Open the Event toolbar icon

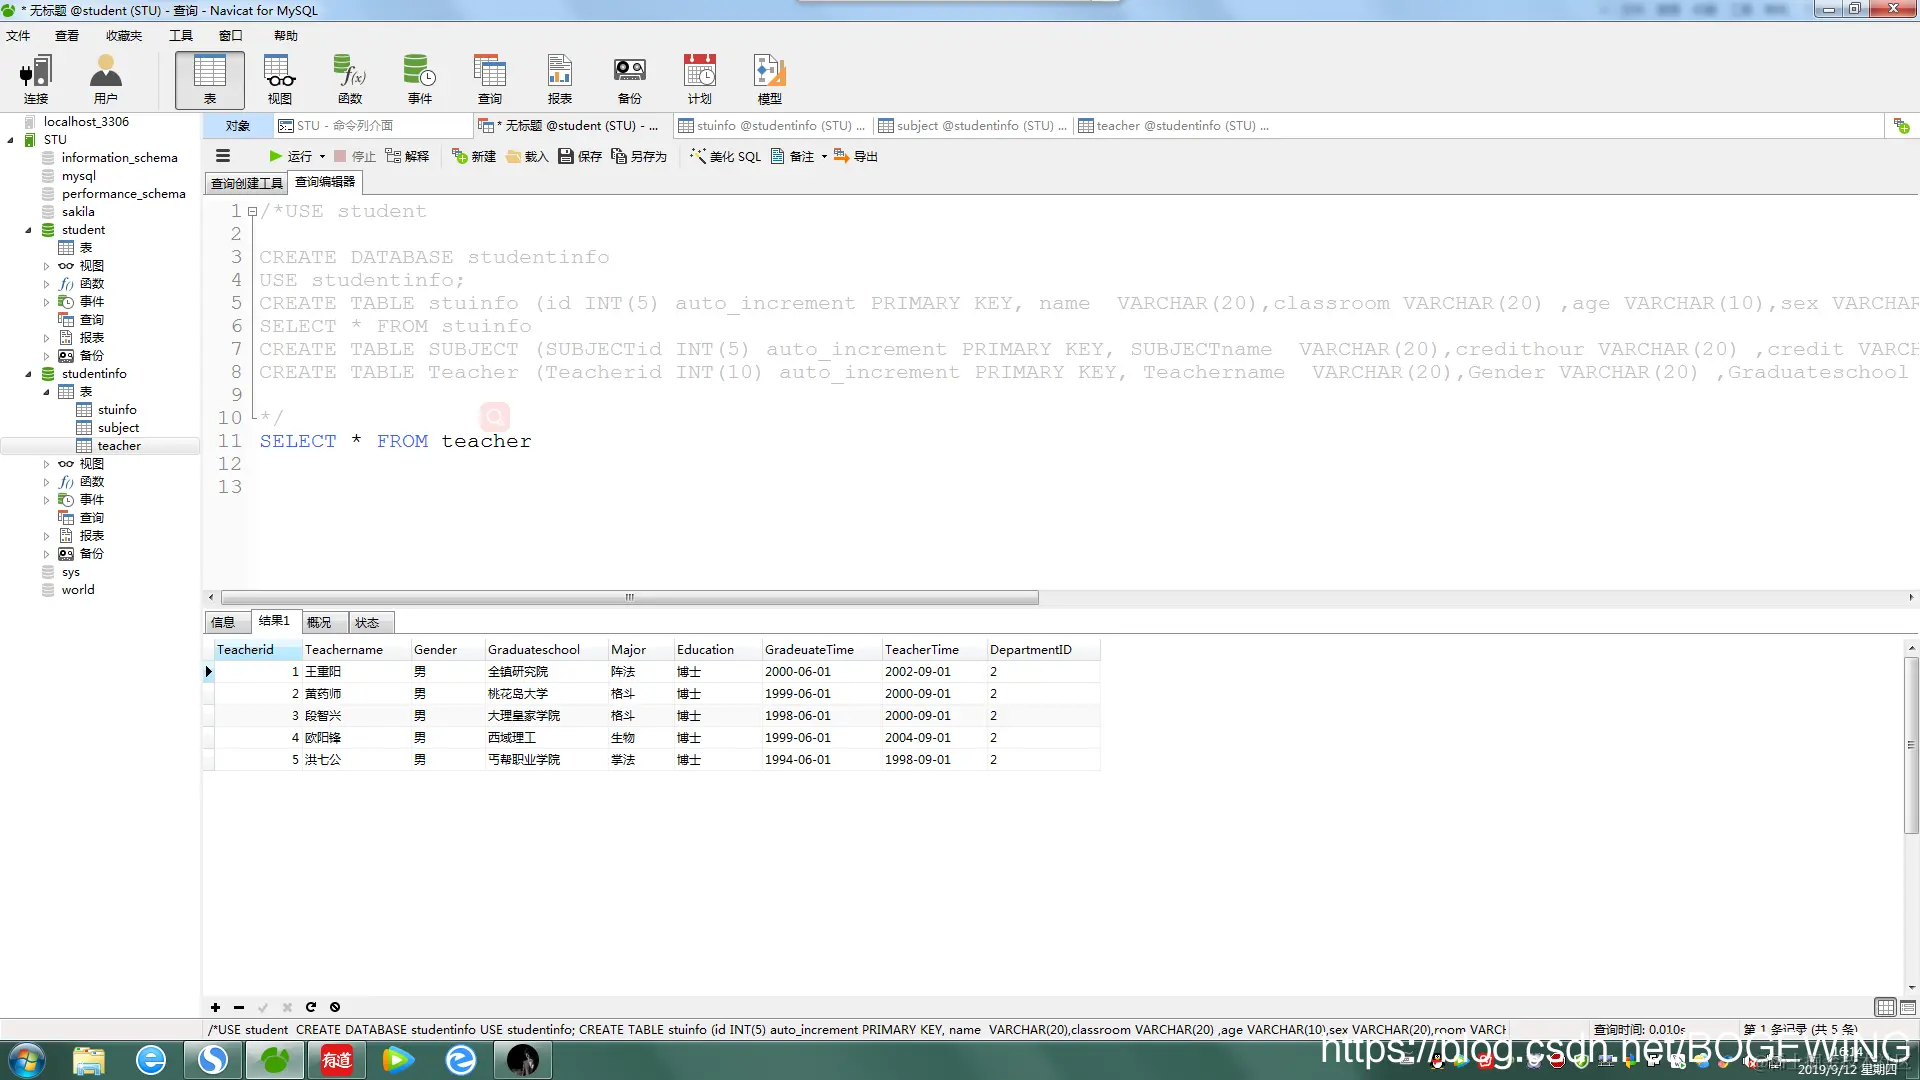click(419, 79)
